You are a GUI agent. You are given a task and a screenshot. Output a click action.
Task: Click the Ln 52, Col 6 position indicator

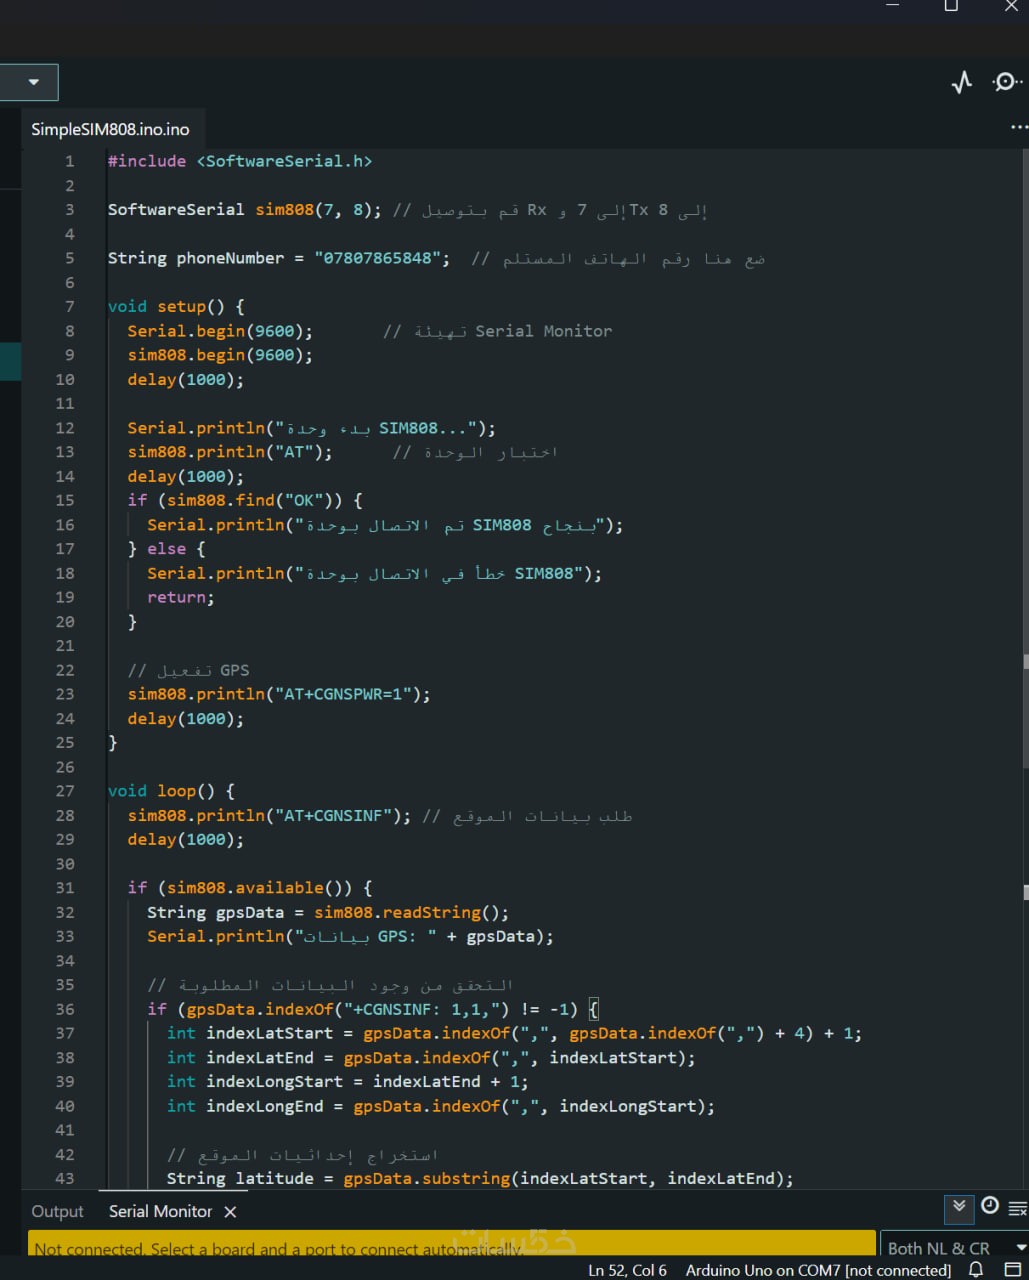coord(627,1270)
